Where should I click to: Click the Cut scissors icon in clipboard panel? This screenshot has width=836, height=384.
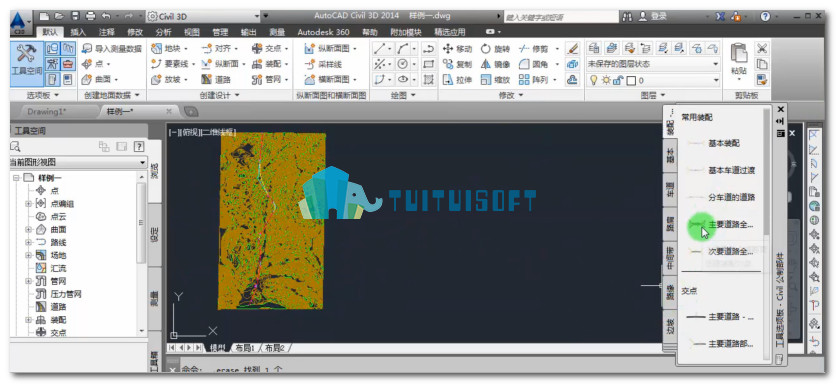coord(762,49)
